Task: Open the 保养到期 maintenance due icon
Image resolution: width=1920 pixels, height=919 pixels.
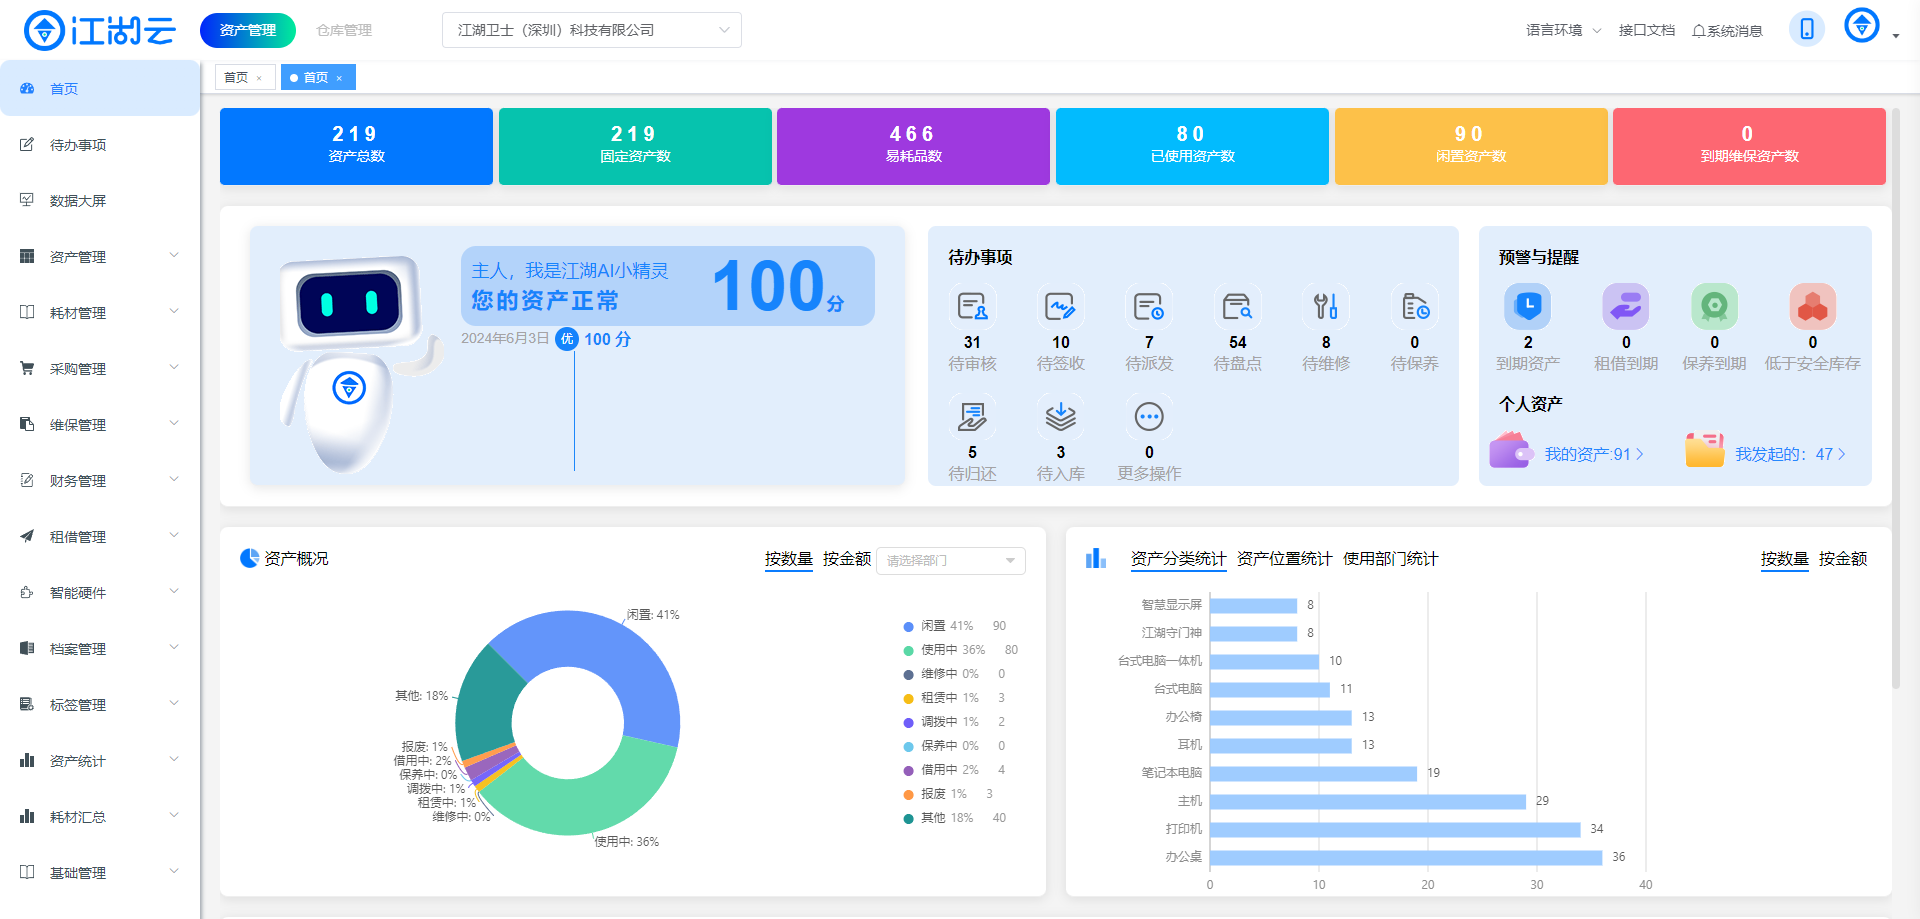Action: (x=1714, y=306)
